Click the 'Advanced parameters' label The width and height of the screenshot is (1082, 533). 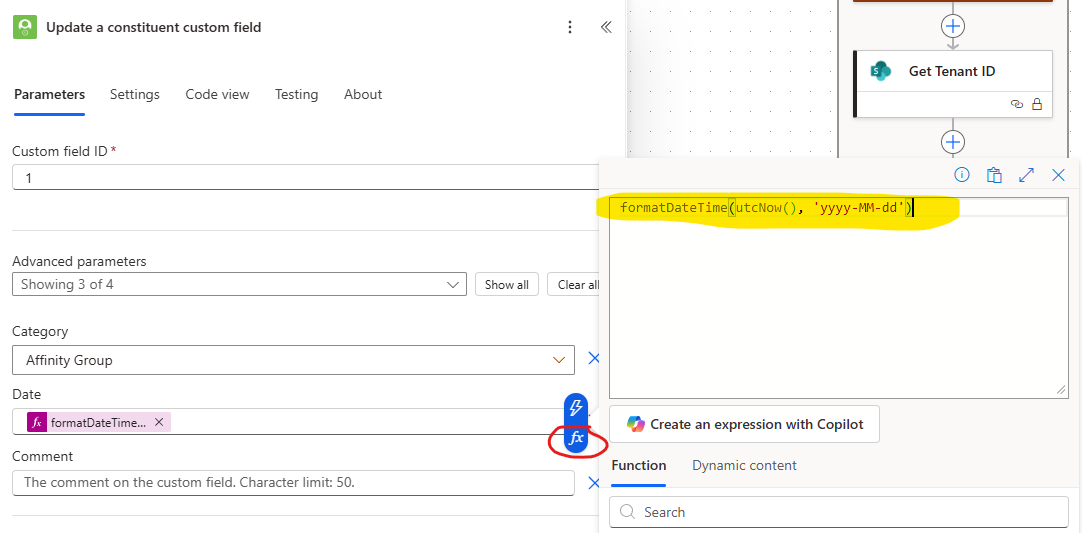click(79, 261)
